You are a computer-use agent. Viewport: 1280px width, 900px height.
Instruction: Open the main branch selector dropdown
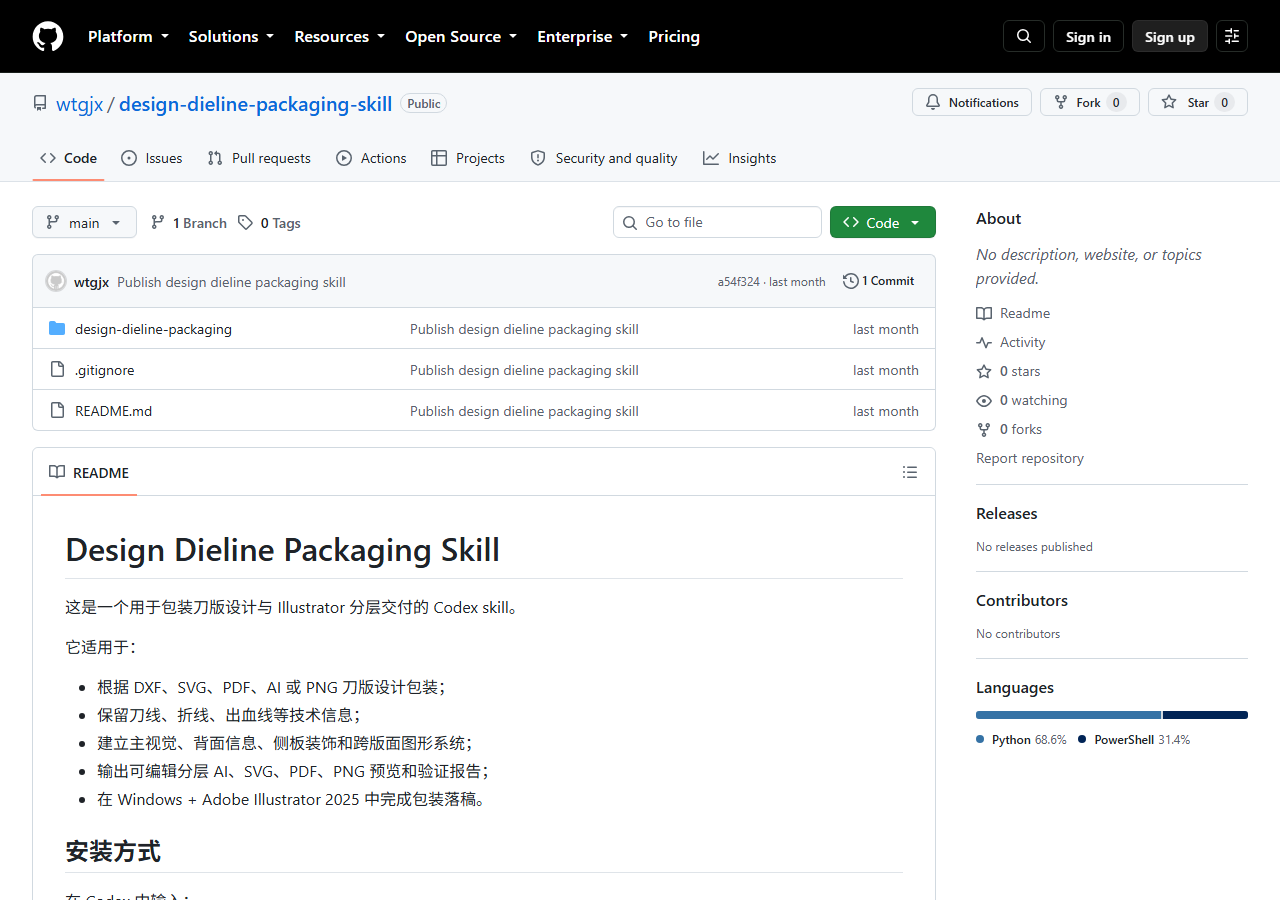pyautogui.click(x=84, y=222)
